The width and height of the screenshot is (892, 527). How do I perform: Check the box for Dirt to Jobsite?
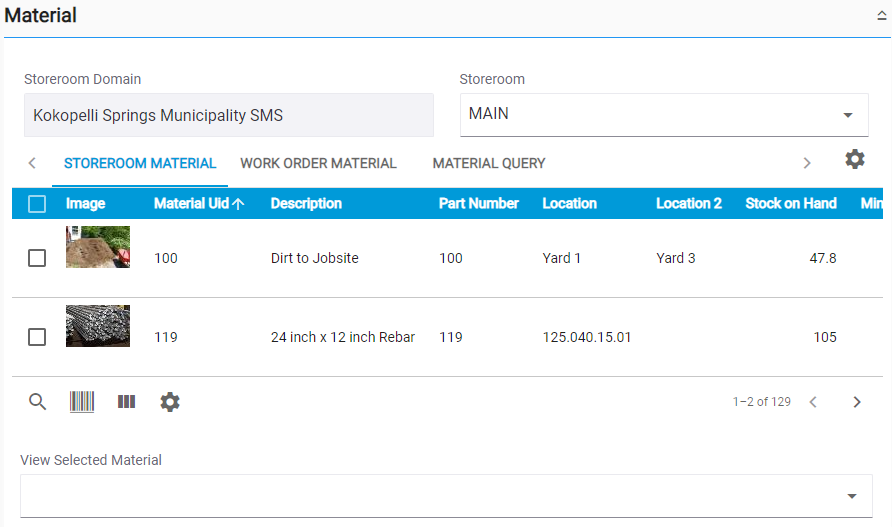(37, 258)
